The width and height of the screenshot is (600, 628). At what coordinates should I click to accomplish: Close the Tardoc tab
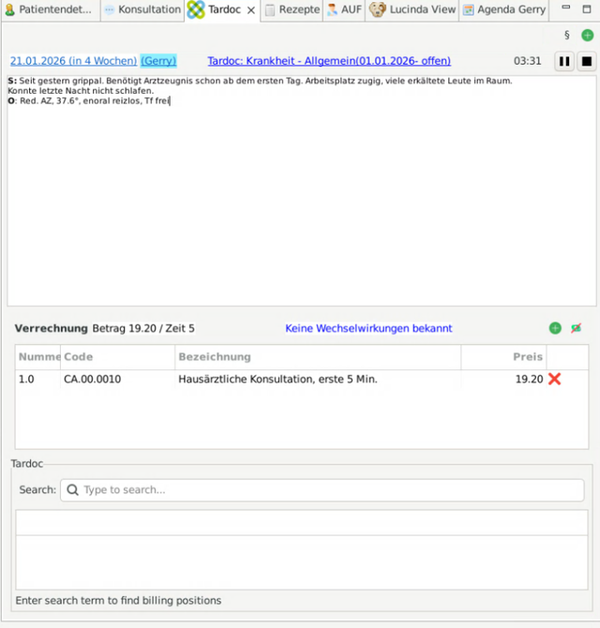pos(251,10)
